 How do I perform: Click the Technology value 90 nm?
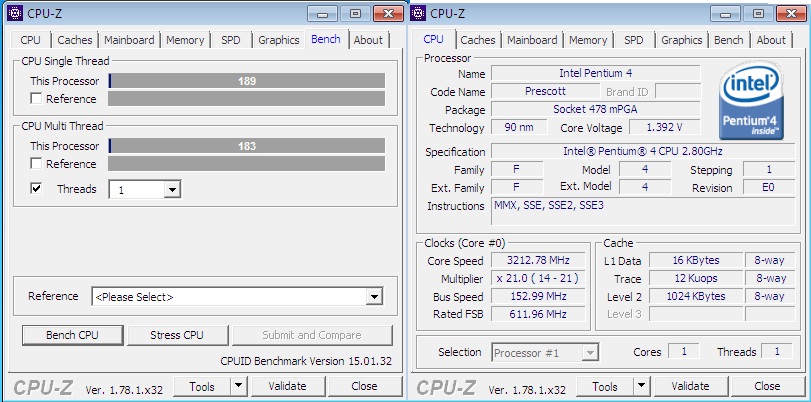(519, 127)
